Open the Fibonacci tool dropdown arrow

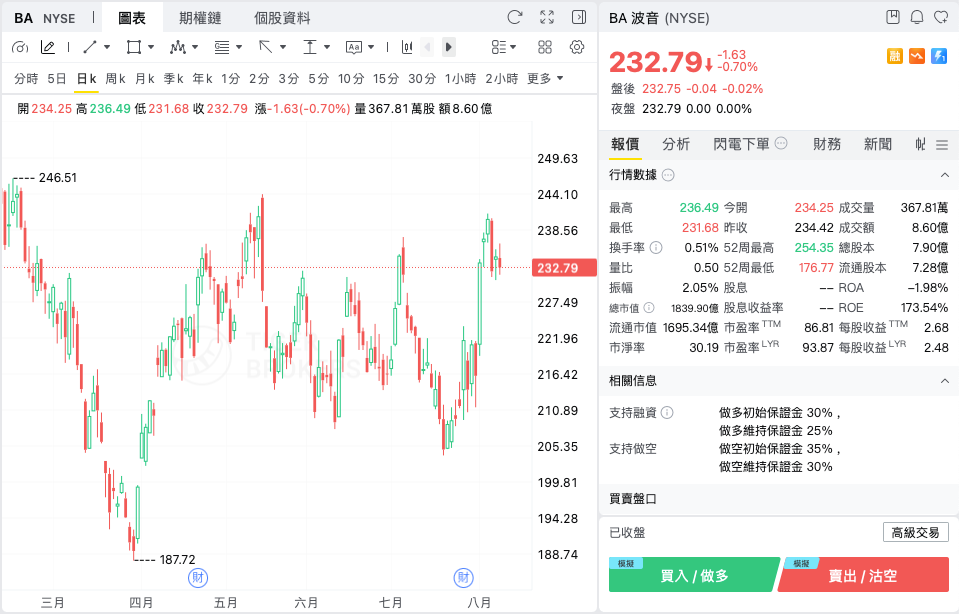click(x=239, y=47)
